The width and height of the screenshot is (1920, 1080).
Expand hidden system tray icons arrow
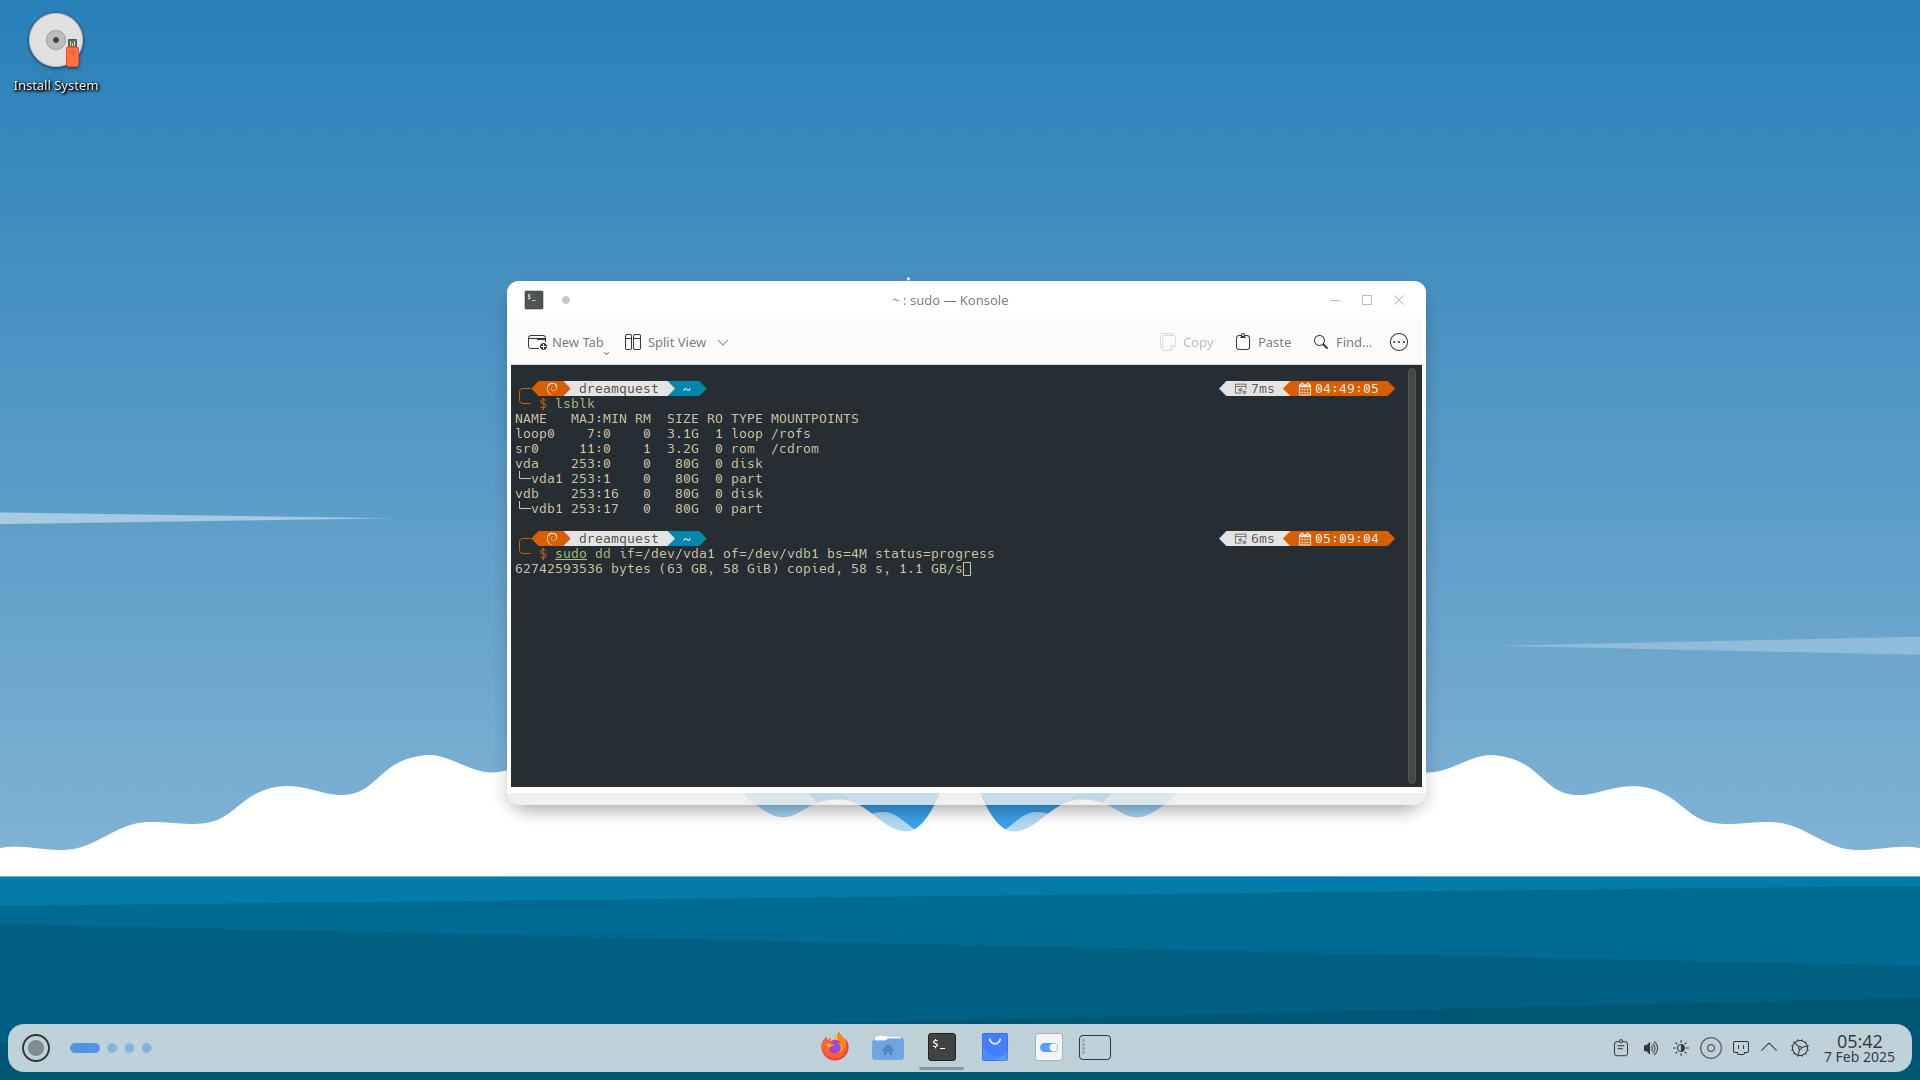[1769, 1048]
